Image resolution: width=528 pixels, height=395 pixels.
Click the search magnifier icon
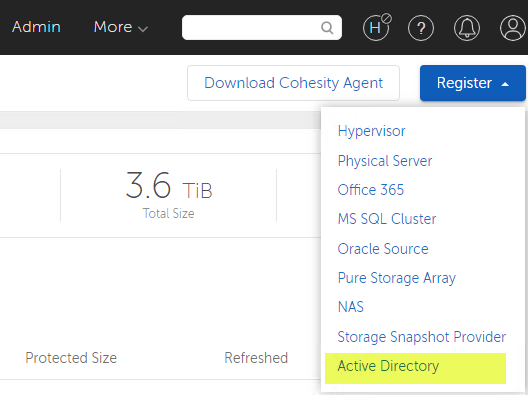327,28
